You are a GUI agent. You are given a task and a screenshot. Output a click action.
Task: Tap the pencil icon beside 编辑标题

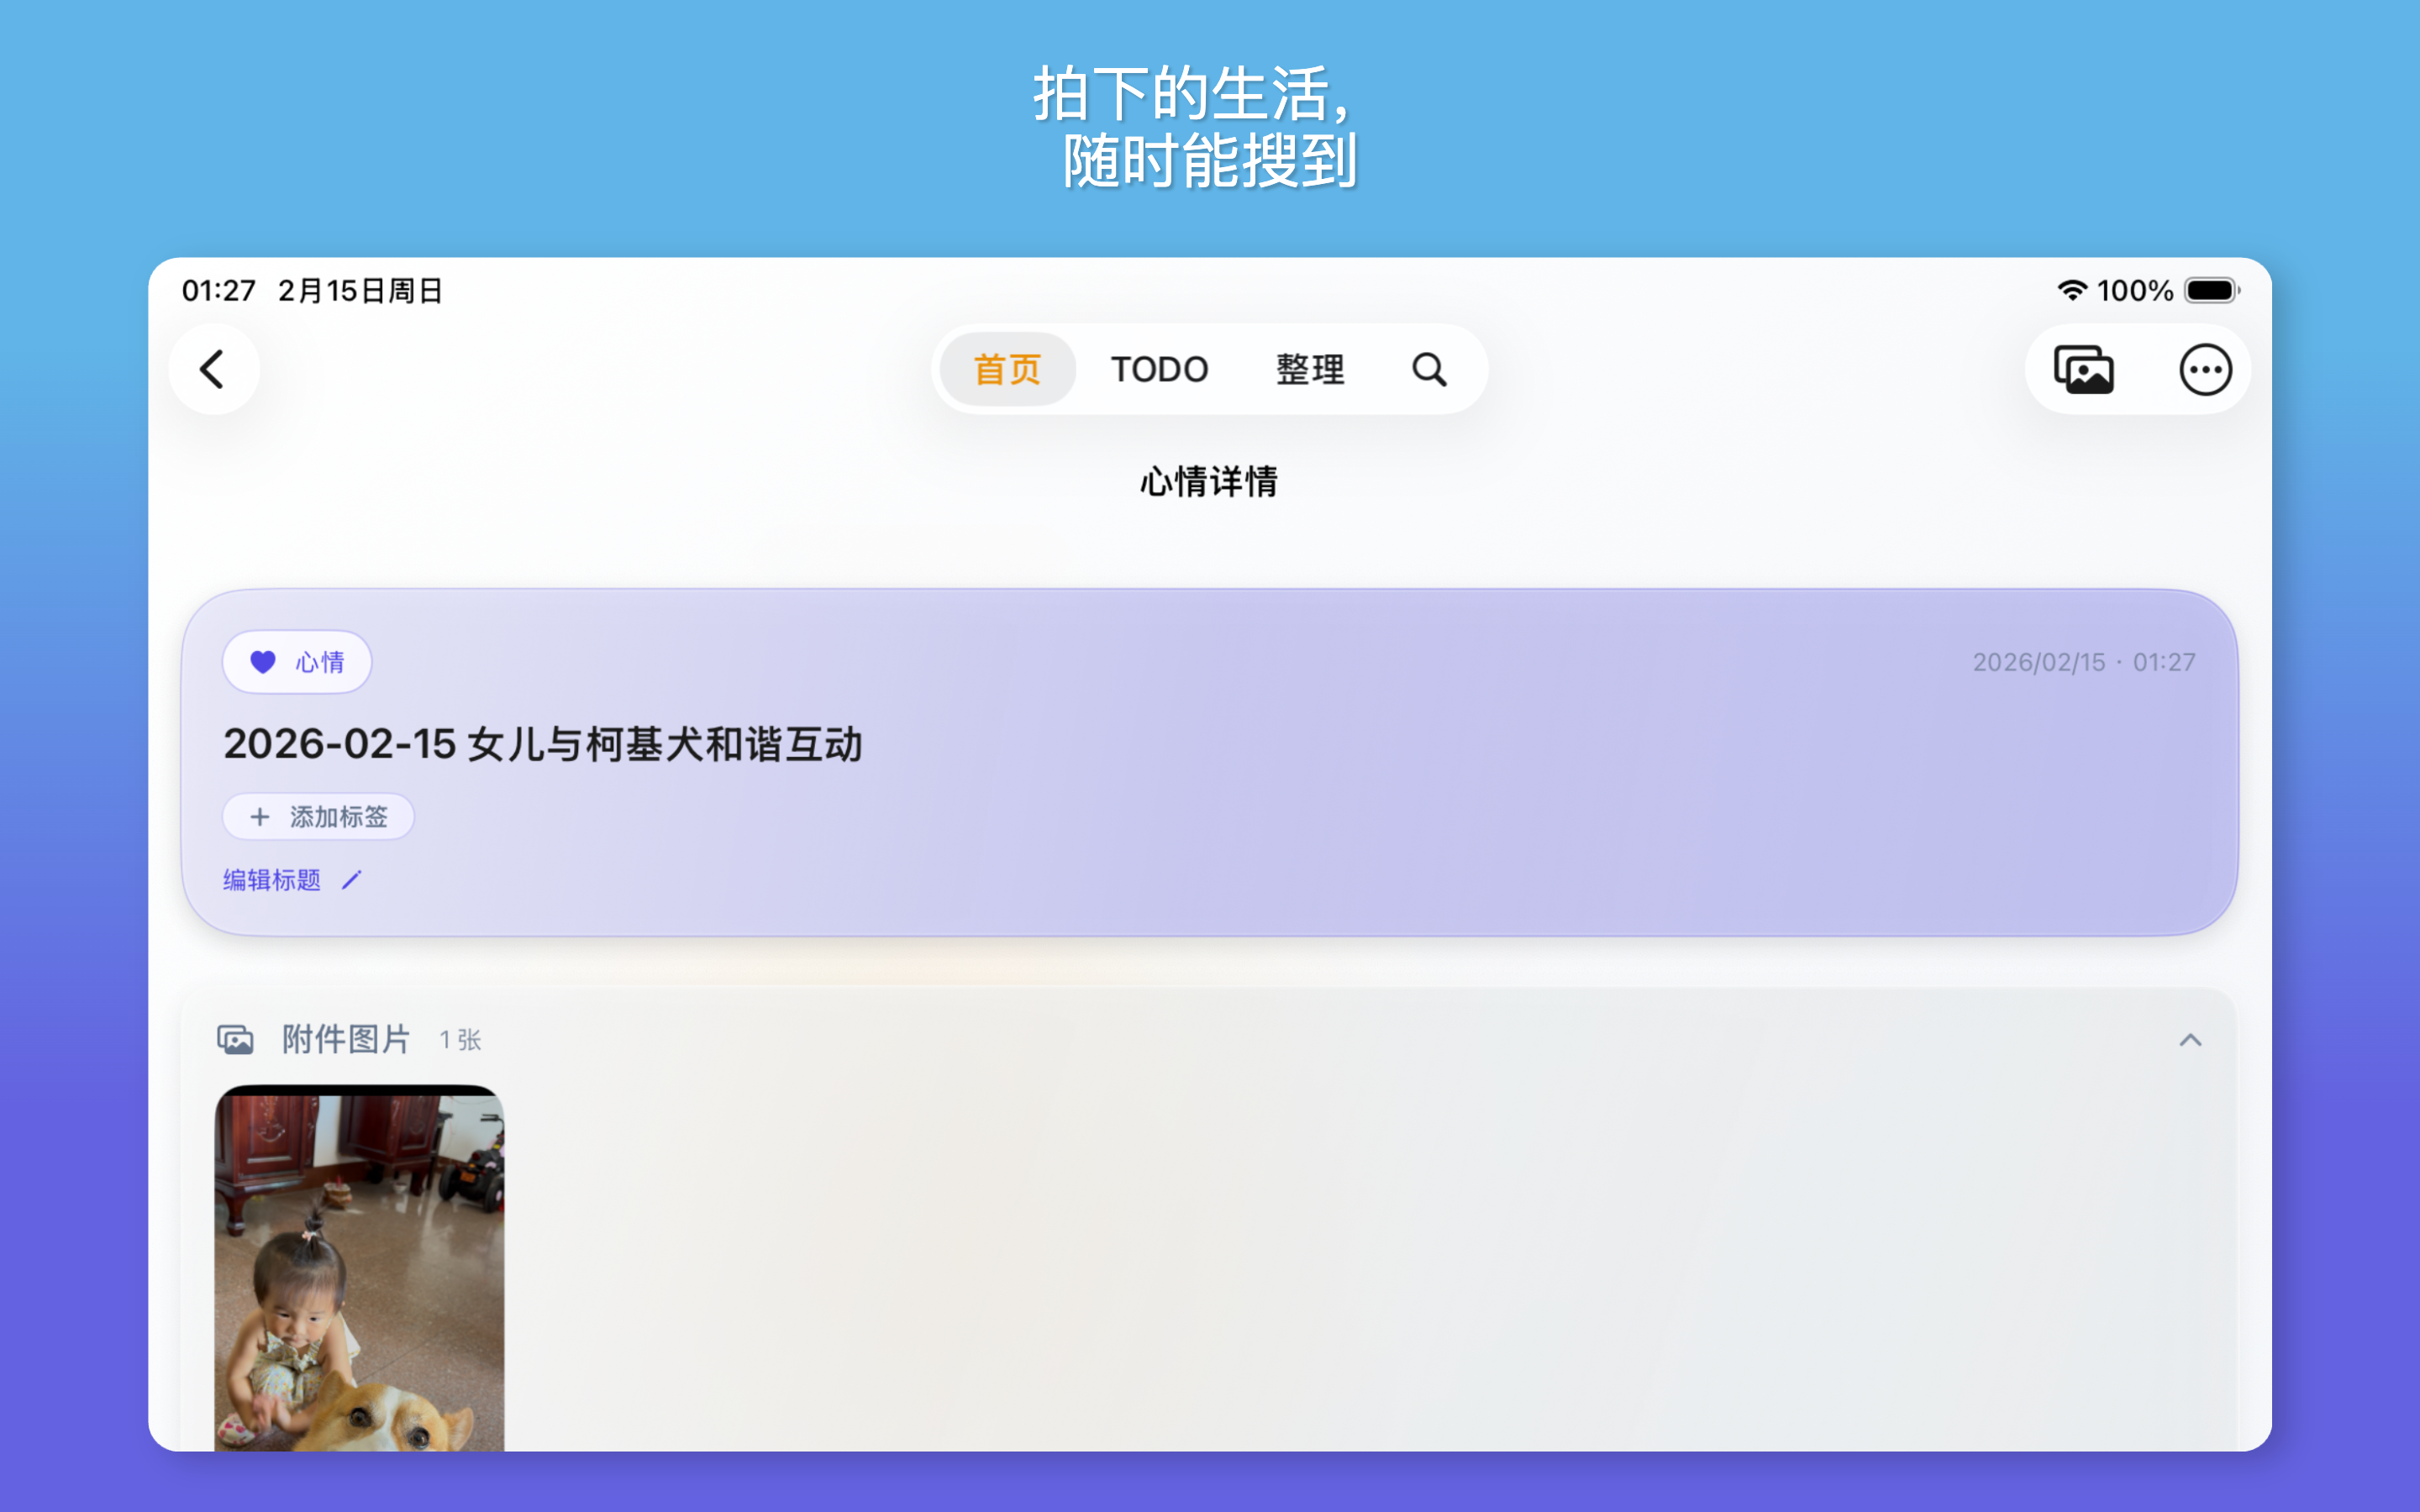(x=352, y=880)
